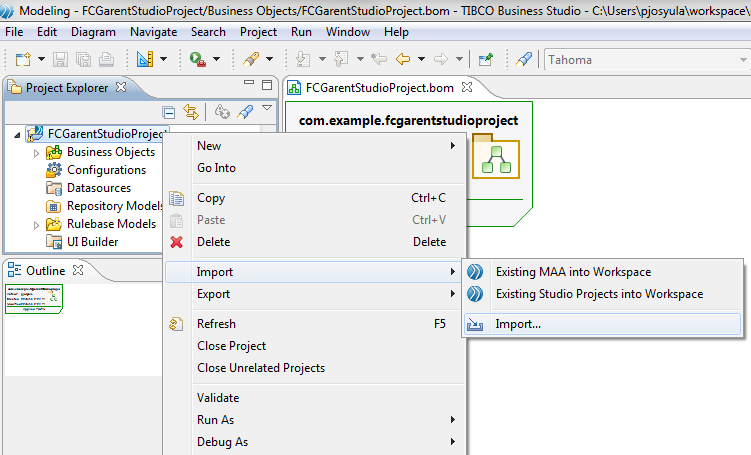Choose Close Project in context menu
The width and height of the screenshot is (751, 455).
314,346
